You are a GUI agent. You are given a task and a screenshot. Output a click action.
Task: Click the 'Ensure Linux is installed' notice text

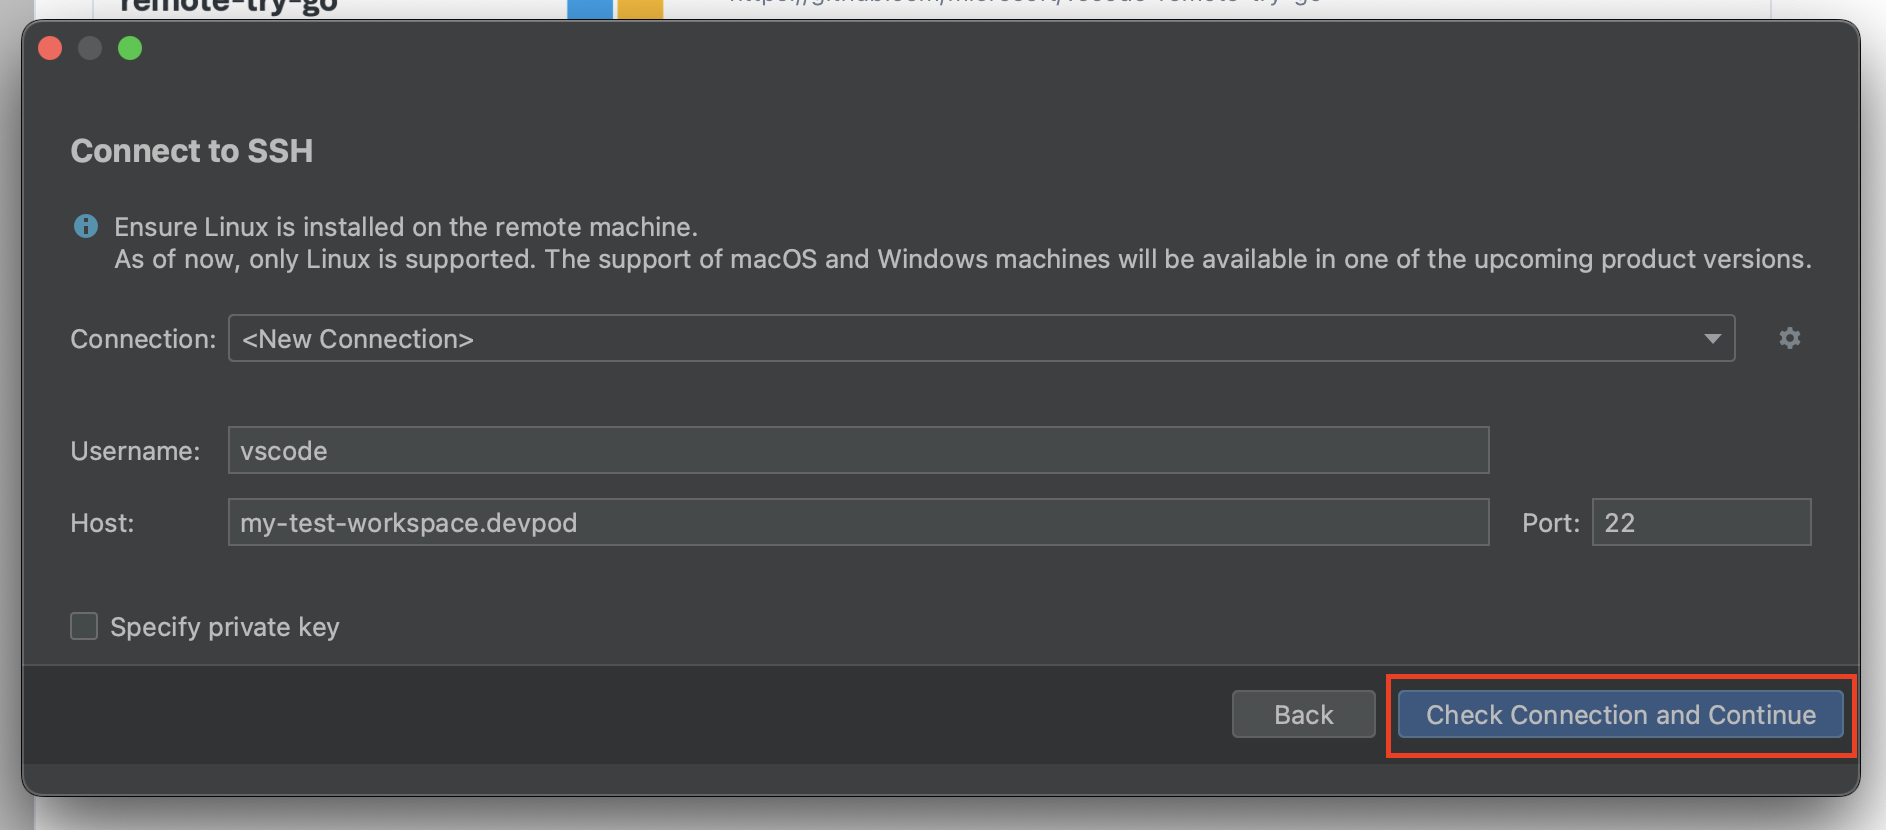click(406, 227)
